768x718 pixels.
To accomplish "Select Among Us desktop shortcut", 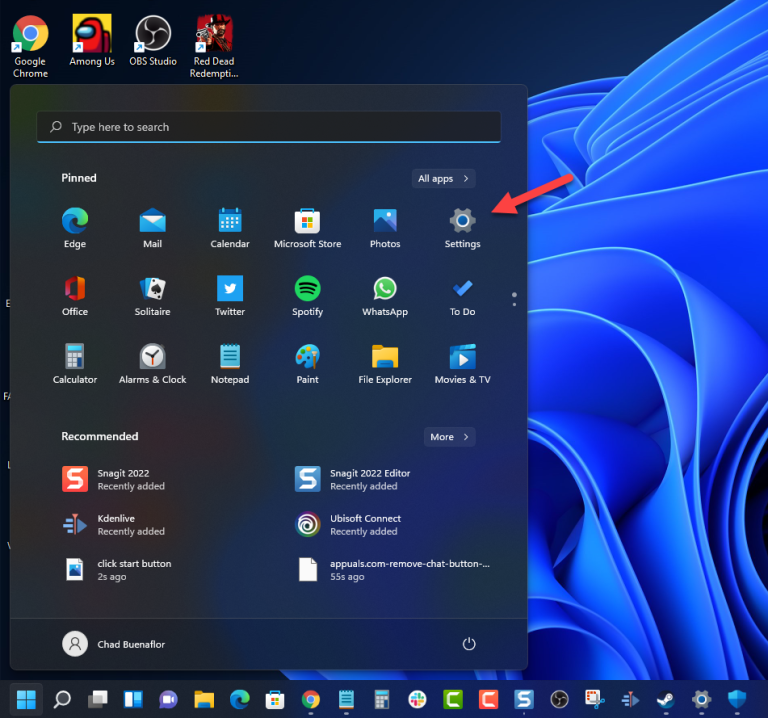I will click(92, 41).
